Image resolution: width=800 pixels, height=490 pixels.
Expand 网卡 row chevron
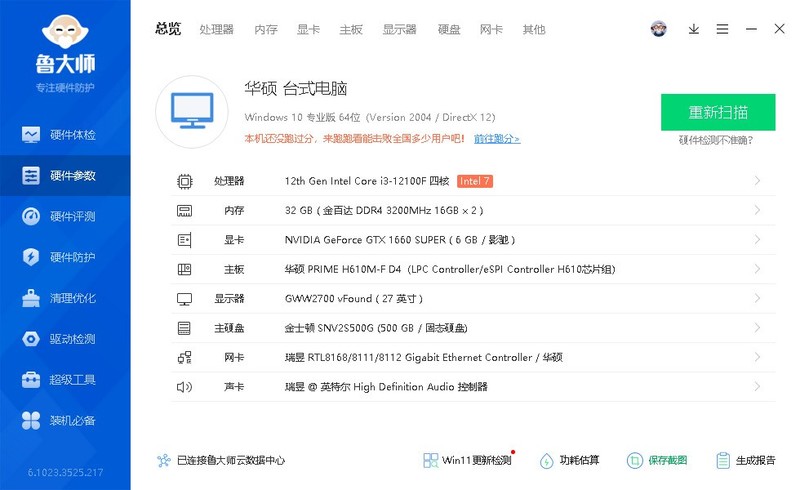coord(757,357)
